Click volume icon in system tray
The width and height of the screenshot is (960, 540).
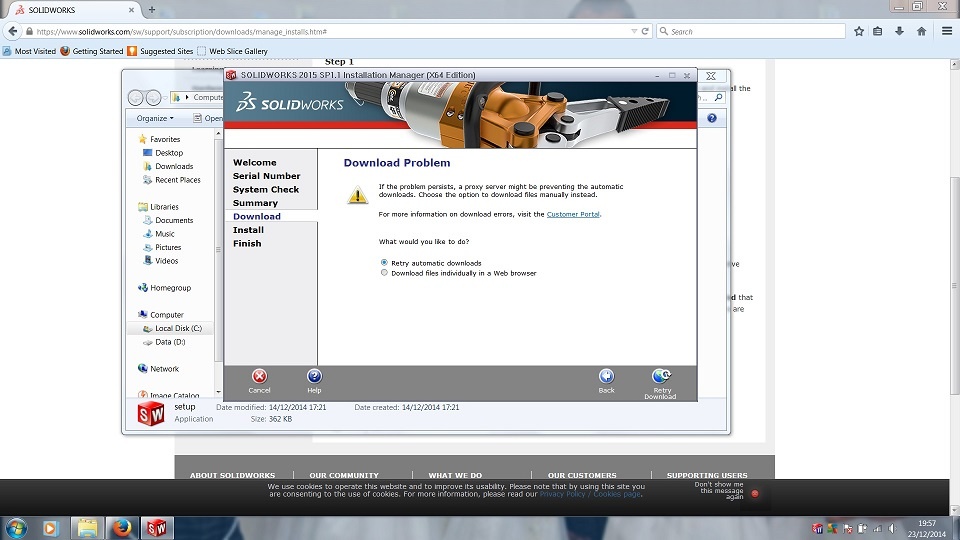tap(892, 528)
